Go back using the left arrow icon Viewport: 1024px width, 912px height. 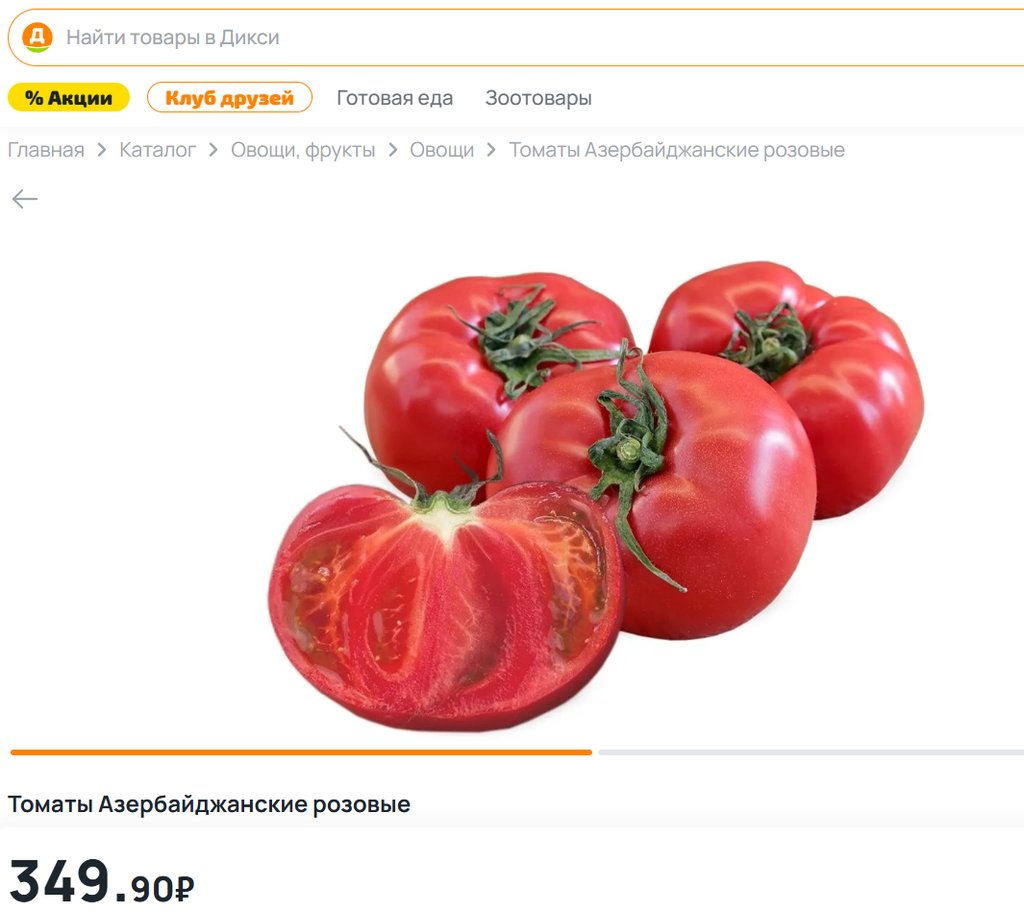click(x=25, y=199)
